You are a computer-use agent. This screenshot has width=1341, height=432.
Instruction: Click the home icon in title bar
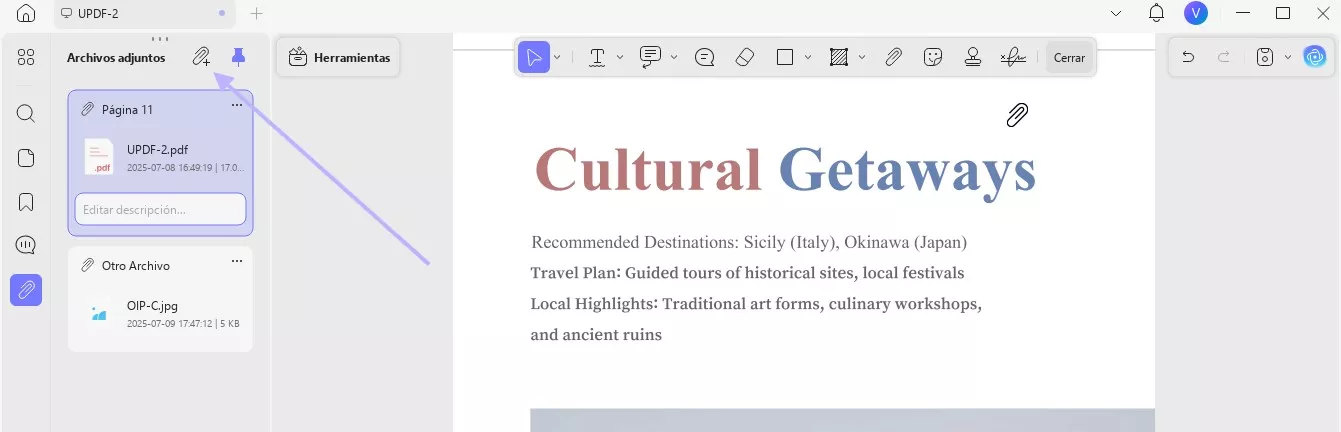(26, 13)
